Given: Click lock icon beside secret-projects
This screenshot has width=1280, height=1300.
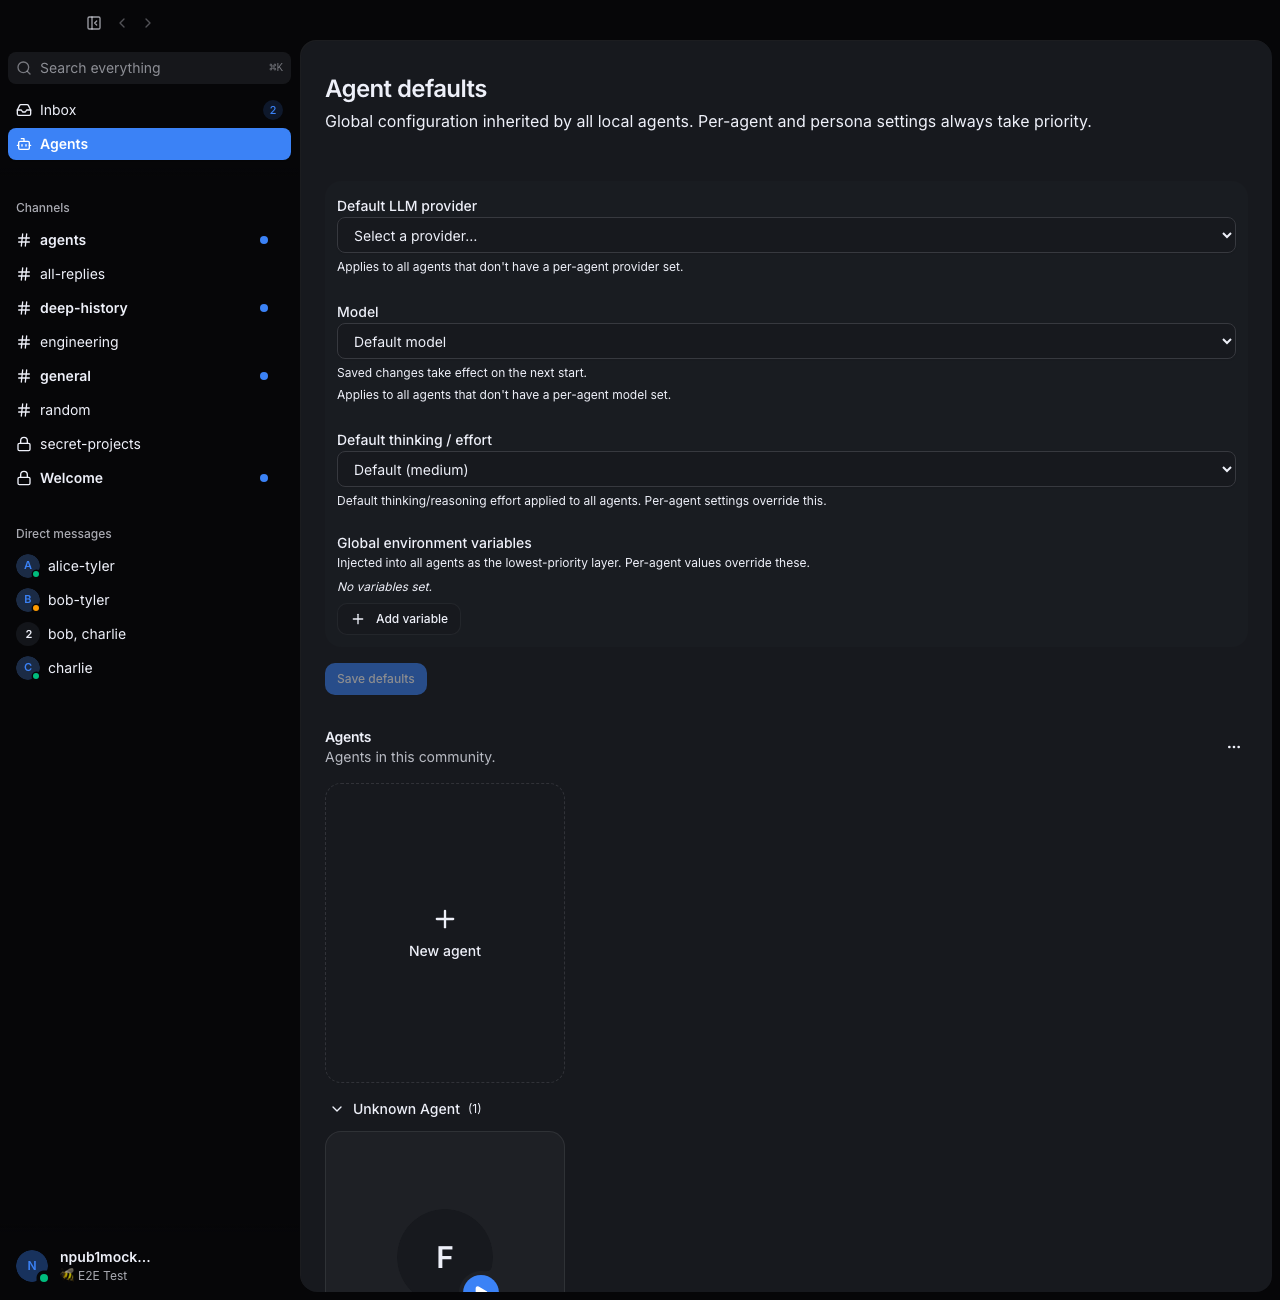Looking at the screenshot, I should click(x=24, y=444).
